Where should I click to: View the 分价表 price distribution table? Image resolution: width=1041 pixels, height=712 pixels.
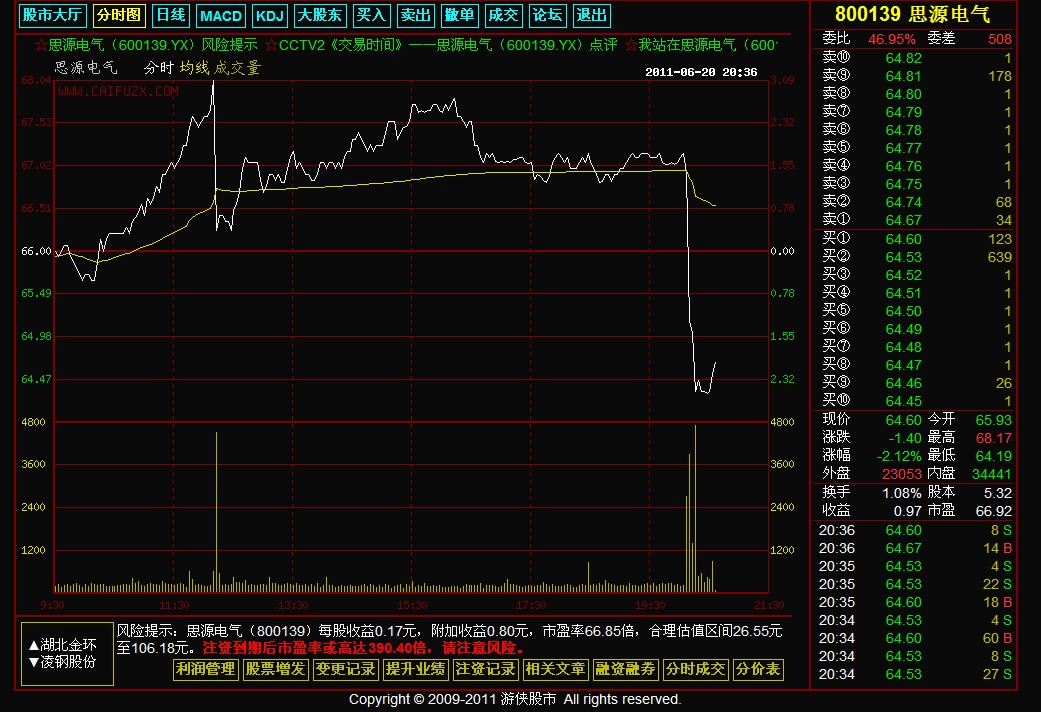pos(758,669)
